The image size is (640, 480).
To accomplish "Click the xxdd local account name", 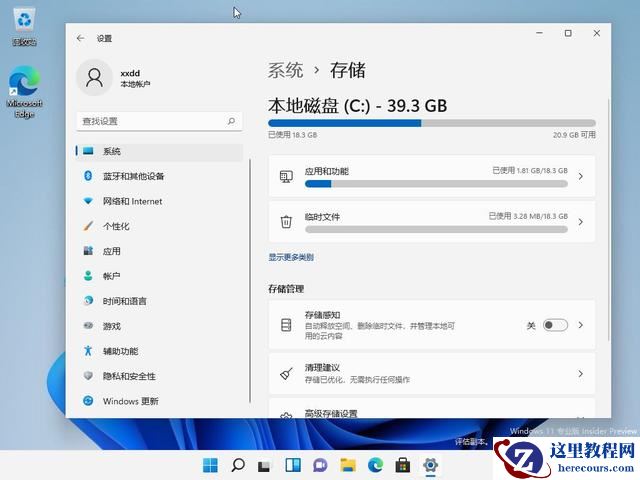I will pyautogui.click(x=130, y=73).
